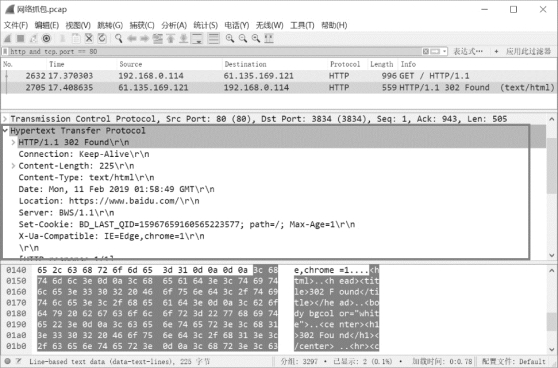Start capturing packets with the shark fin icon

coord(8,38)
